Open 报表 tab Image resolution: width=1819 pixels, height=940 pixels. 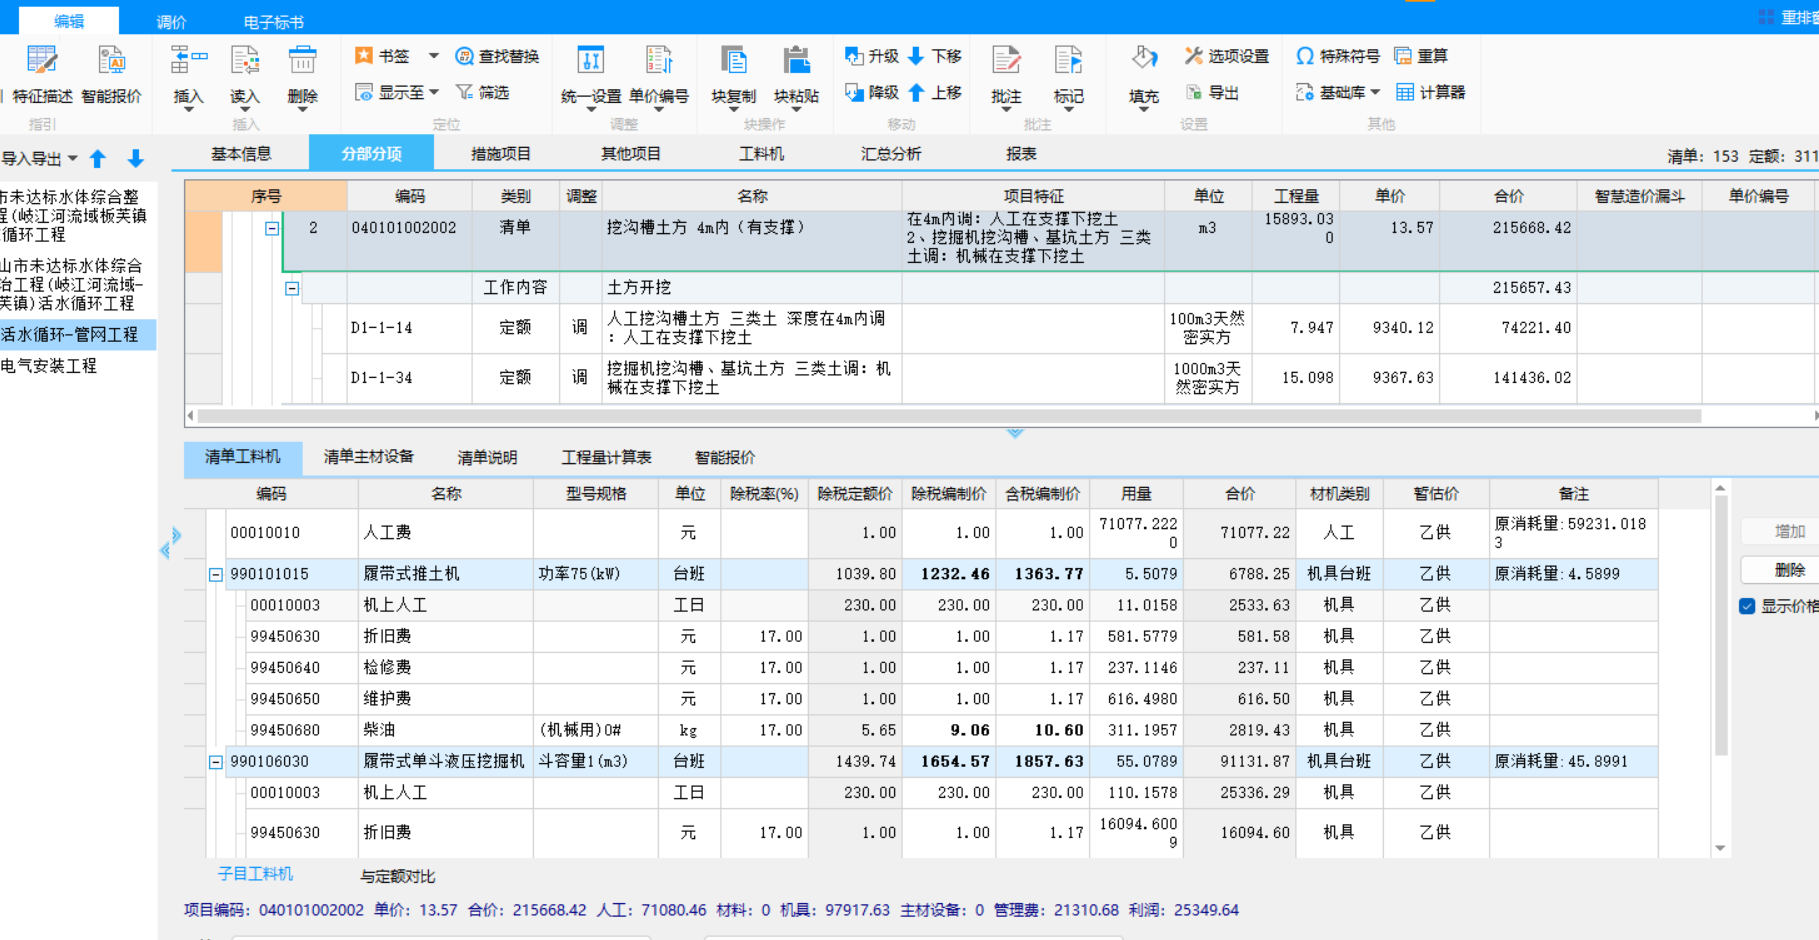point(1021,153)
